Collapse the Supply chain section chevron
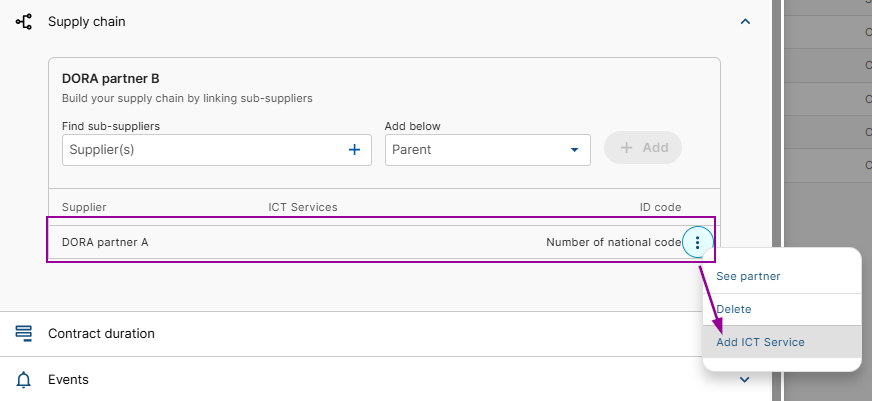 pos(744,21)
